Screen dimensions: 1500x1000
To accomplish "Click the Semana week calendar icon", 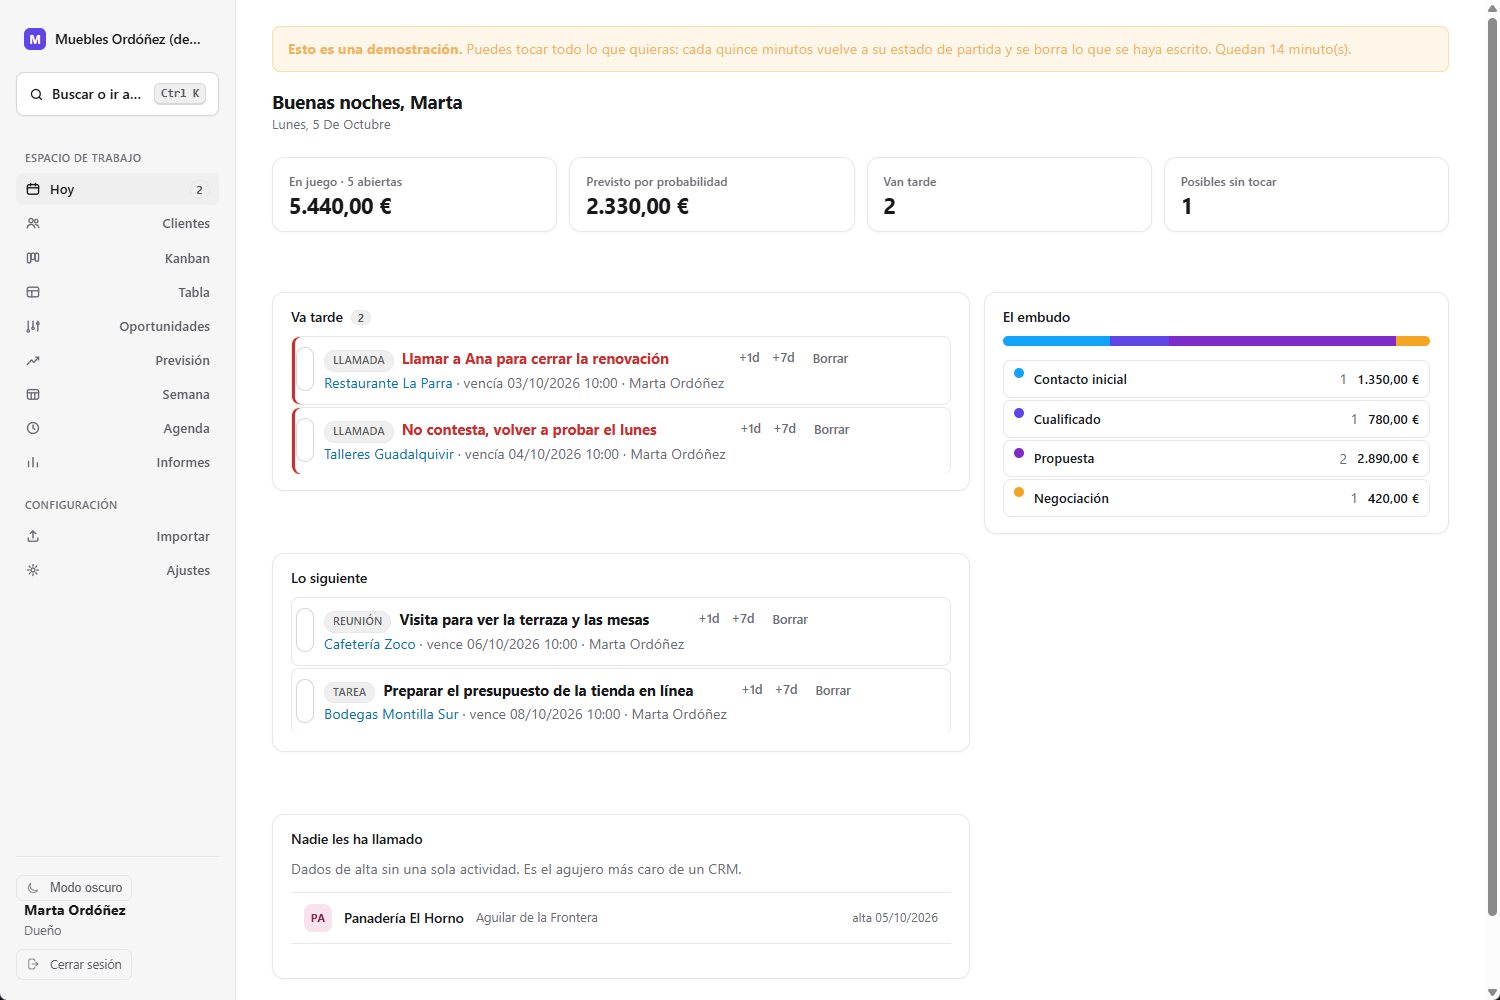I will coord(33,394).
